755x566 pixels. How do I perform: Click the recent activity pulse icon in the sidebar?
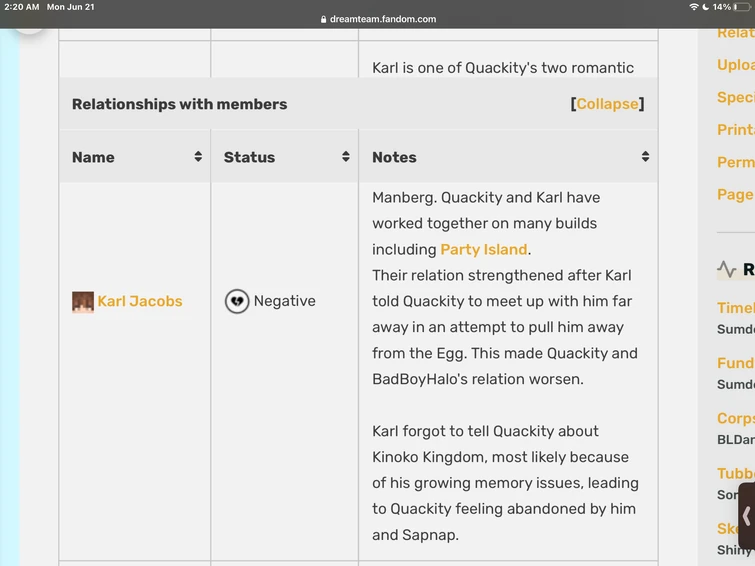727,269
